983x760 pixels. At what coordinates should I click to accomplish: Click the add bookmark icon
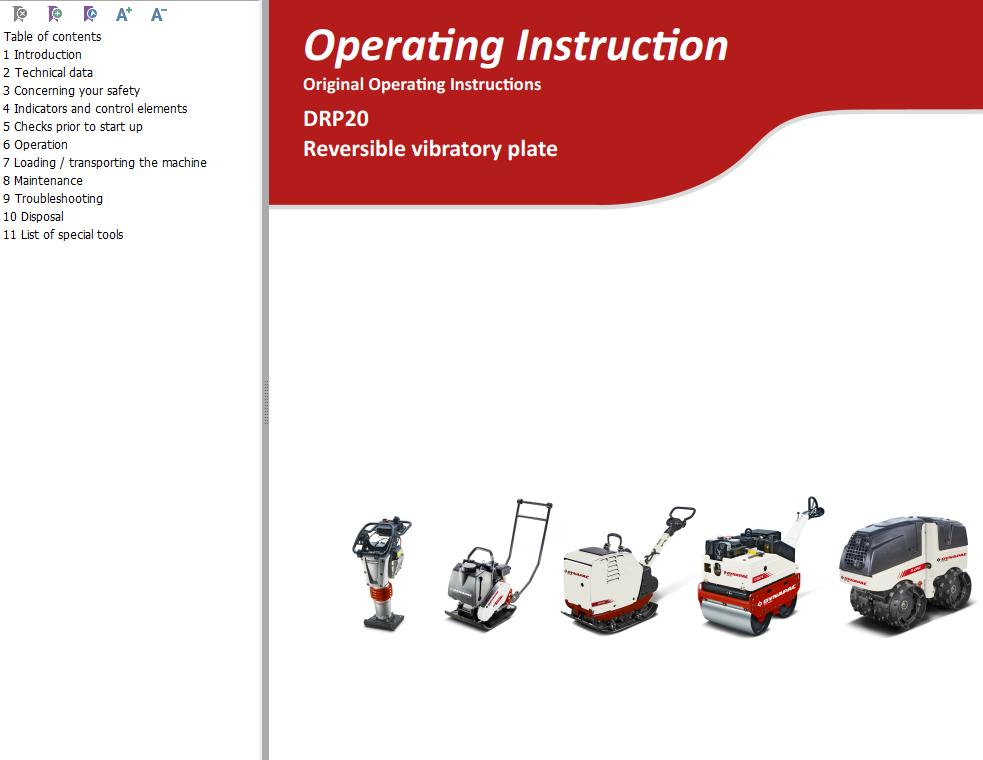pyautogui.click(x=55, y=14)
